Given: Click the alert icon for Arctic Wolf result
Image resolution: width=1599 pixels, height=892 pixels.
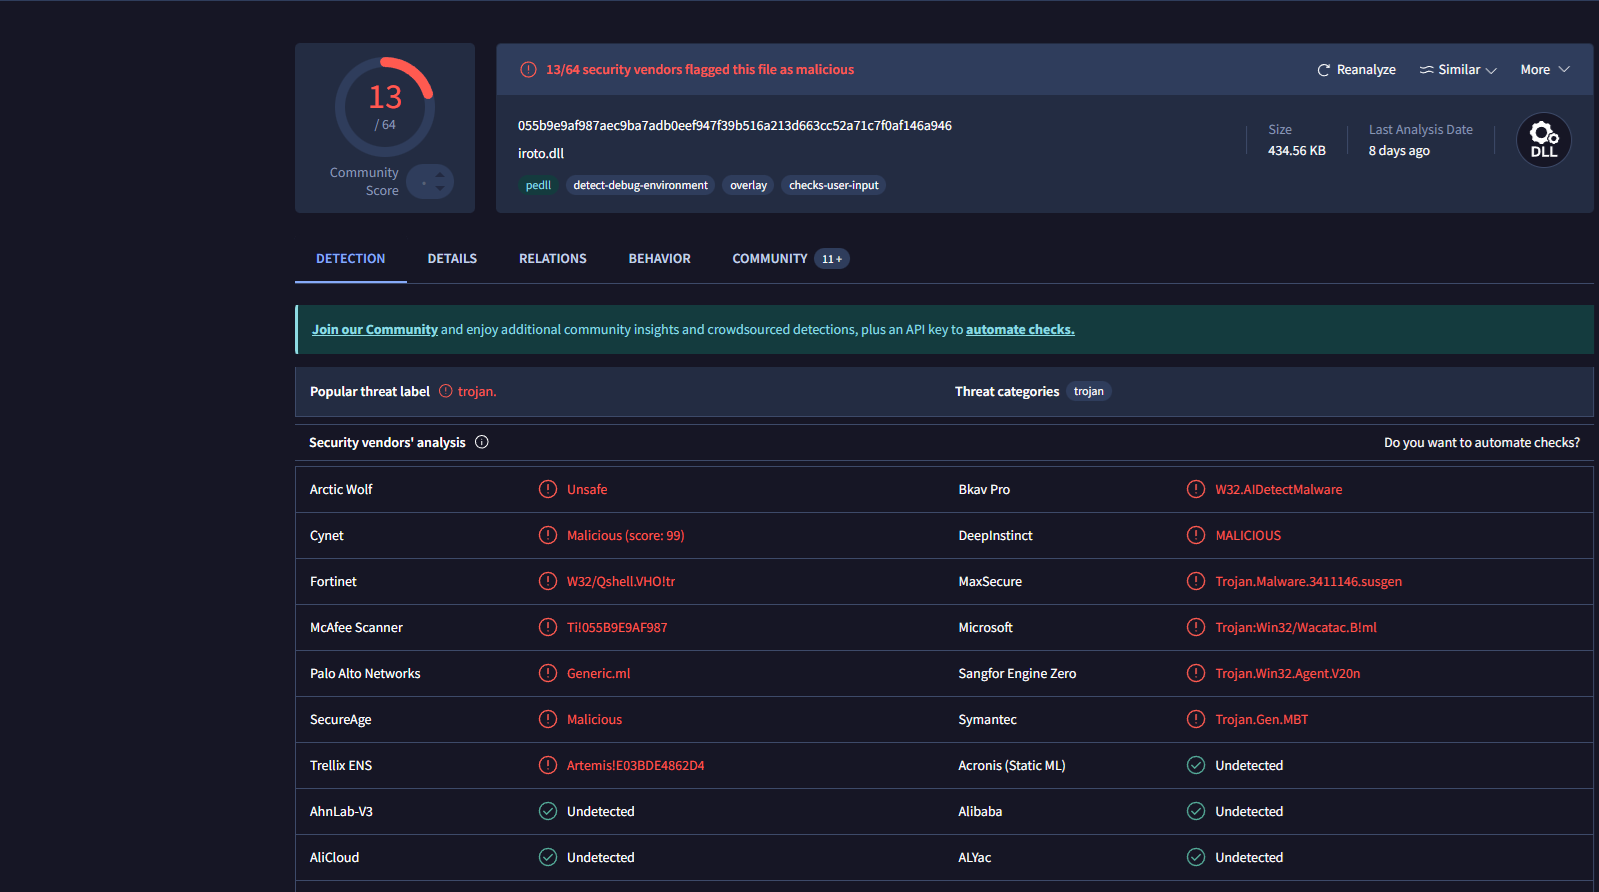Looking at the screenshot, I should [547, 489].
